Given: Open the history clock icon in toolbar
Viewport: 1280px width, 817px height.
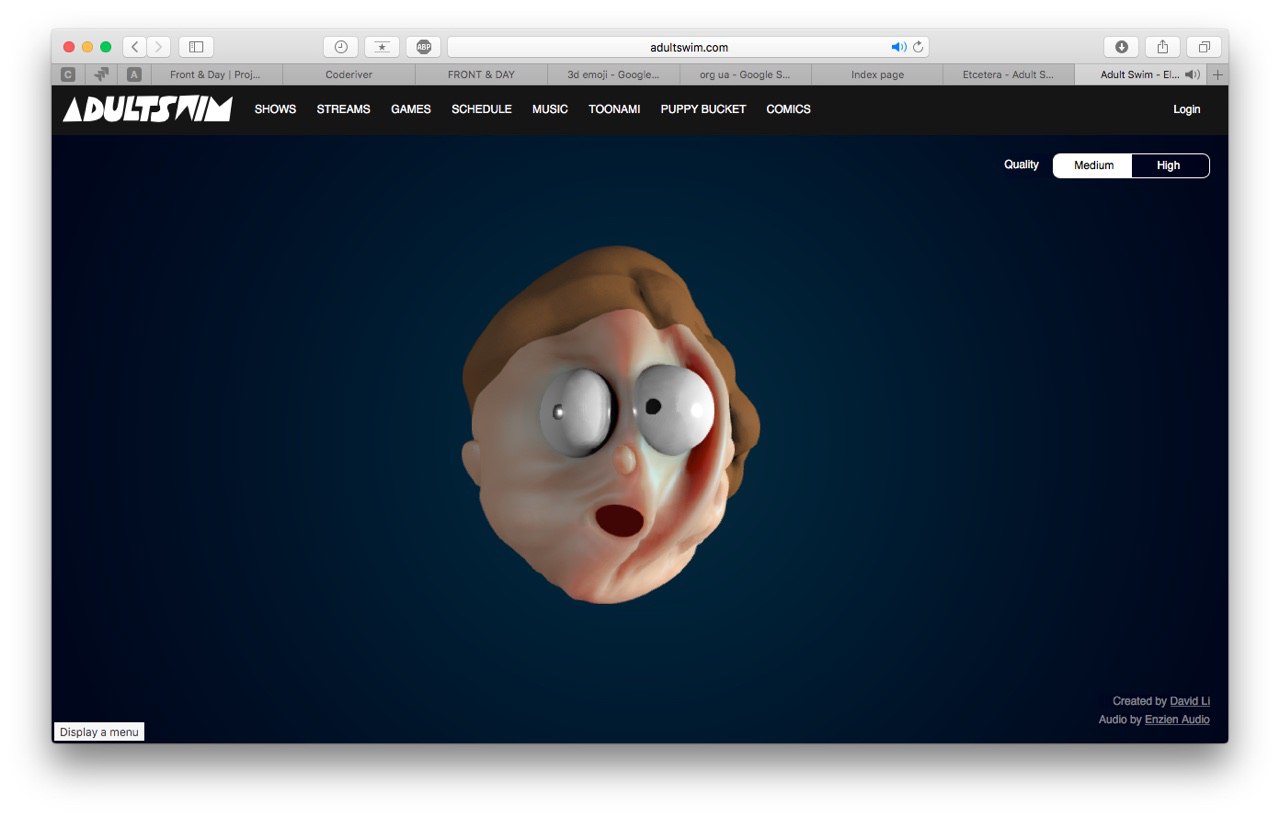Looking at the screenshot, I should (341, 47).
